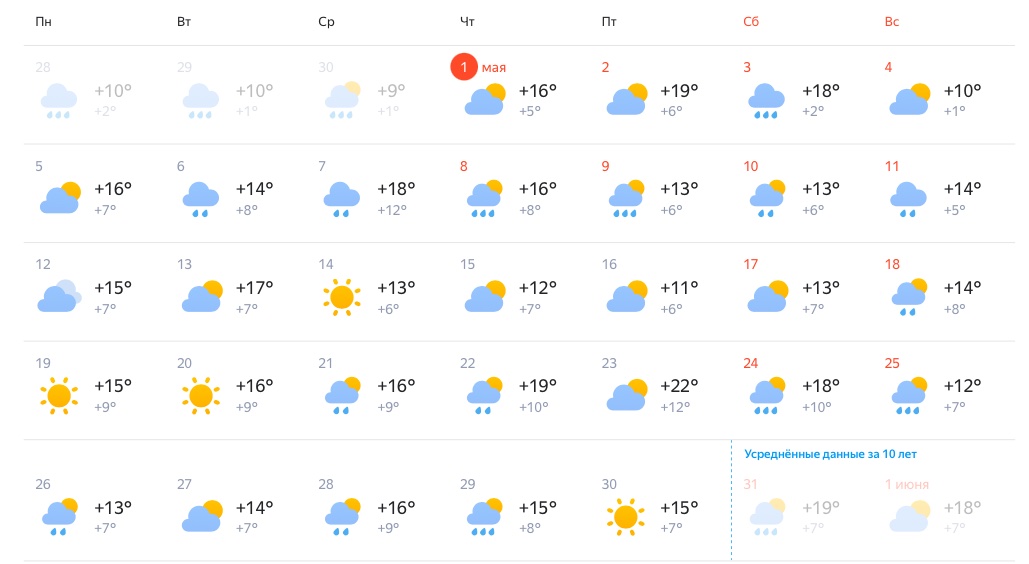This screenshot has width=1029, height=564.
Task: Click the rain icon on May 25
Action: click(910, 395)
